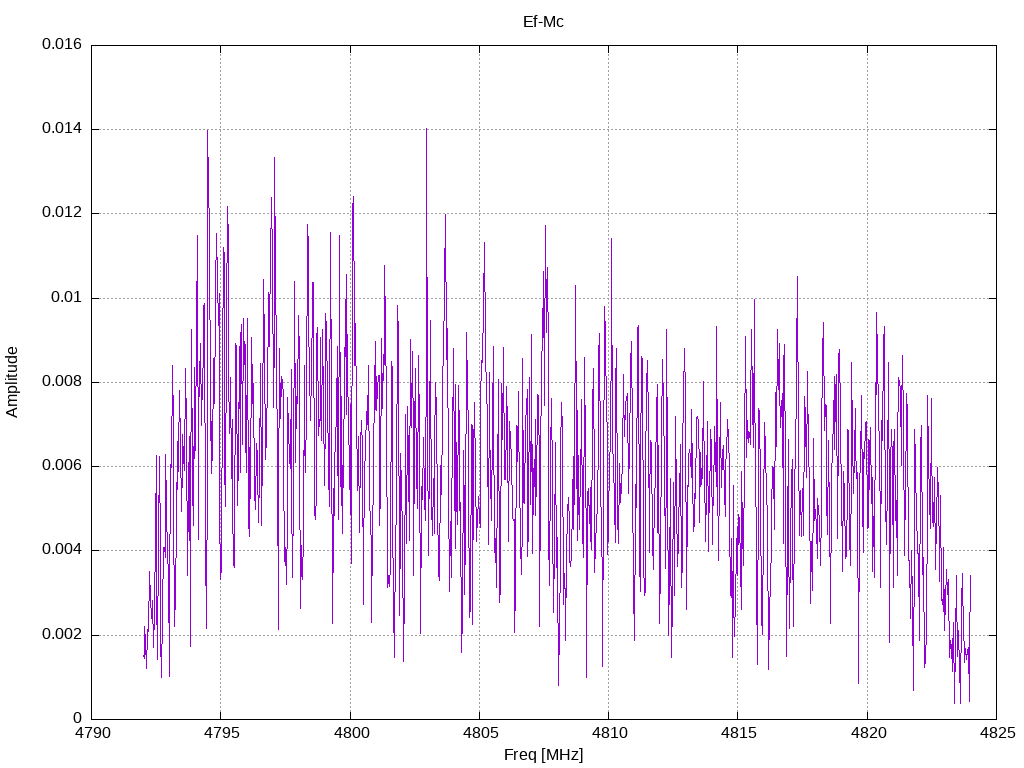The width and height of the screenshot is (1024, 768).
Task: Click y-axis tick label 0.016
Action: tap(62, 44)
